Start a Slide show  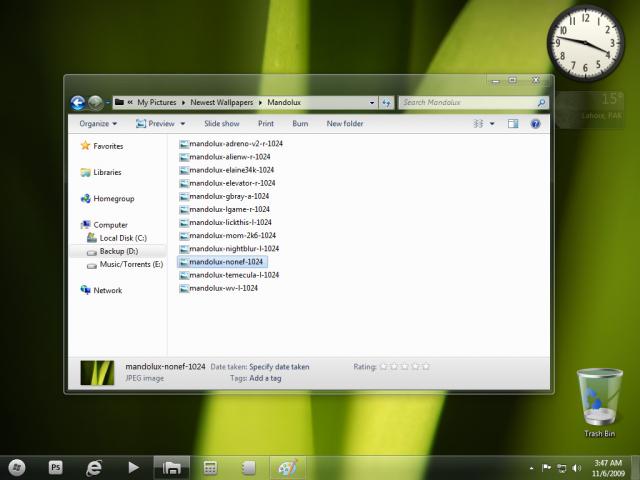222,123
